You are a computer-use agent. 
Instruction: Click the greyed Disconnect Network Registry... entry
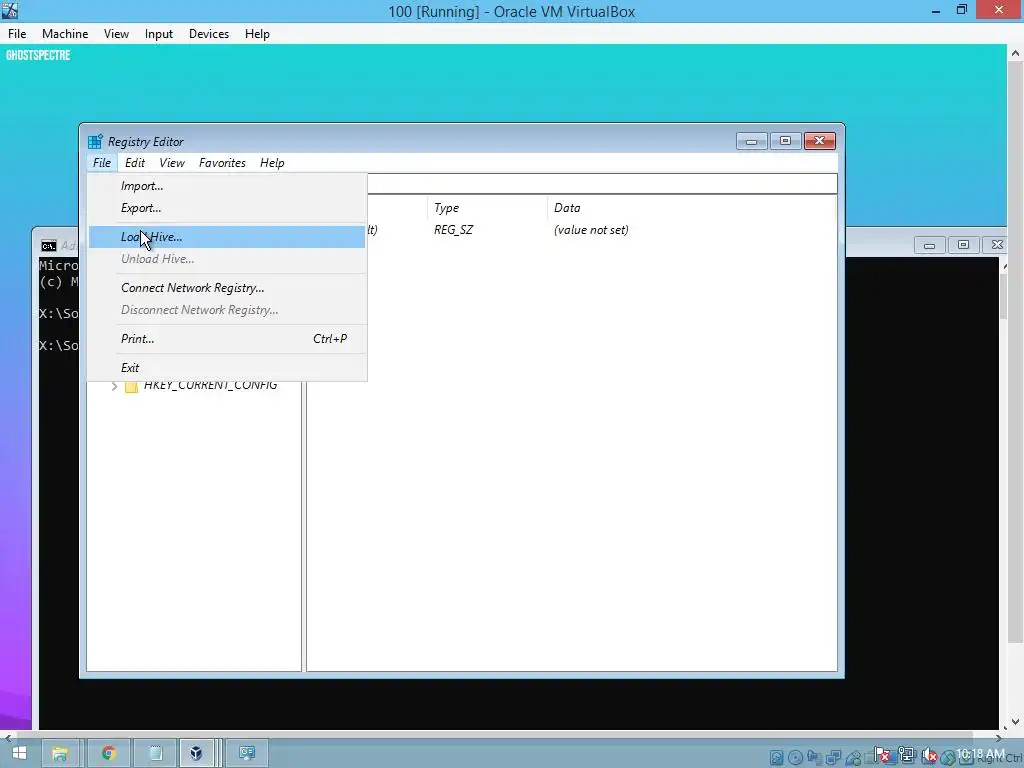pos(226,310)
